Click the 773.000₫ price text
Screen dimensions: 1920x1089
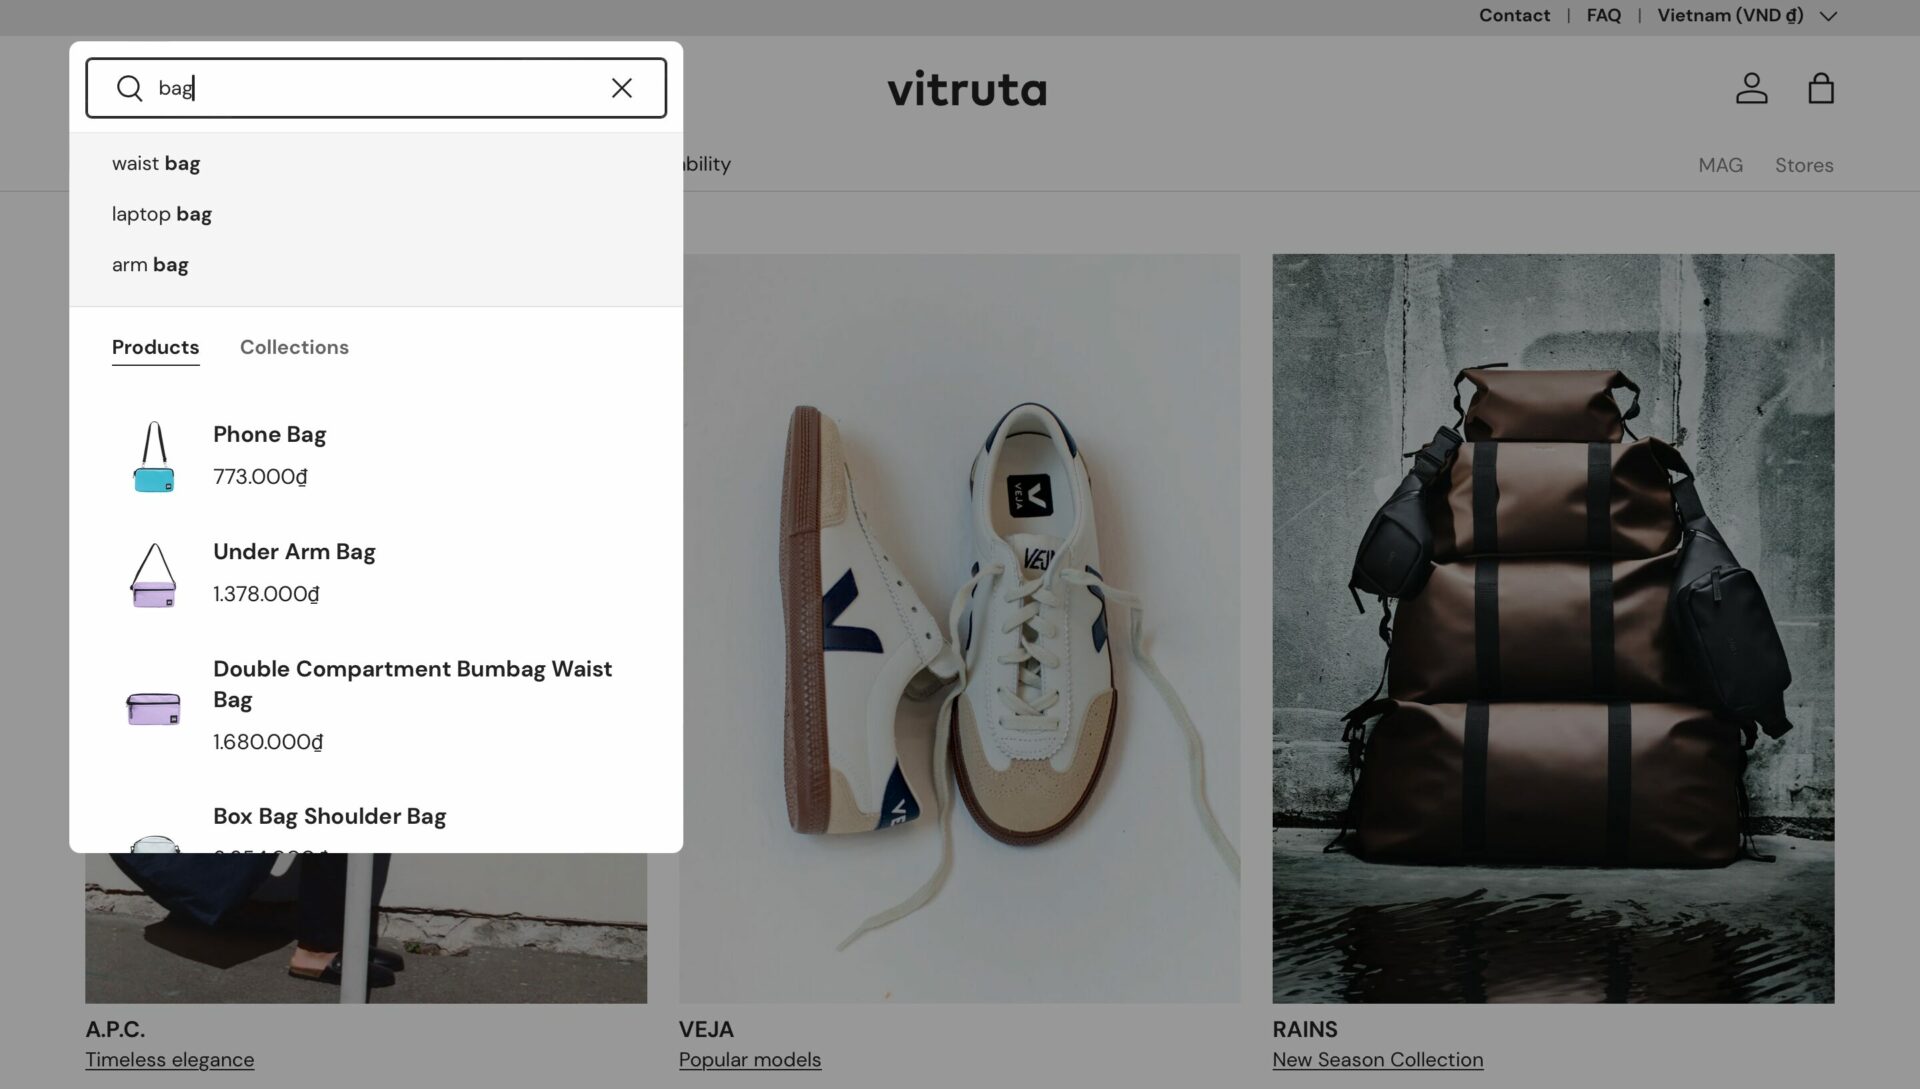click(x=260, y=477)
